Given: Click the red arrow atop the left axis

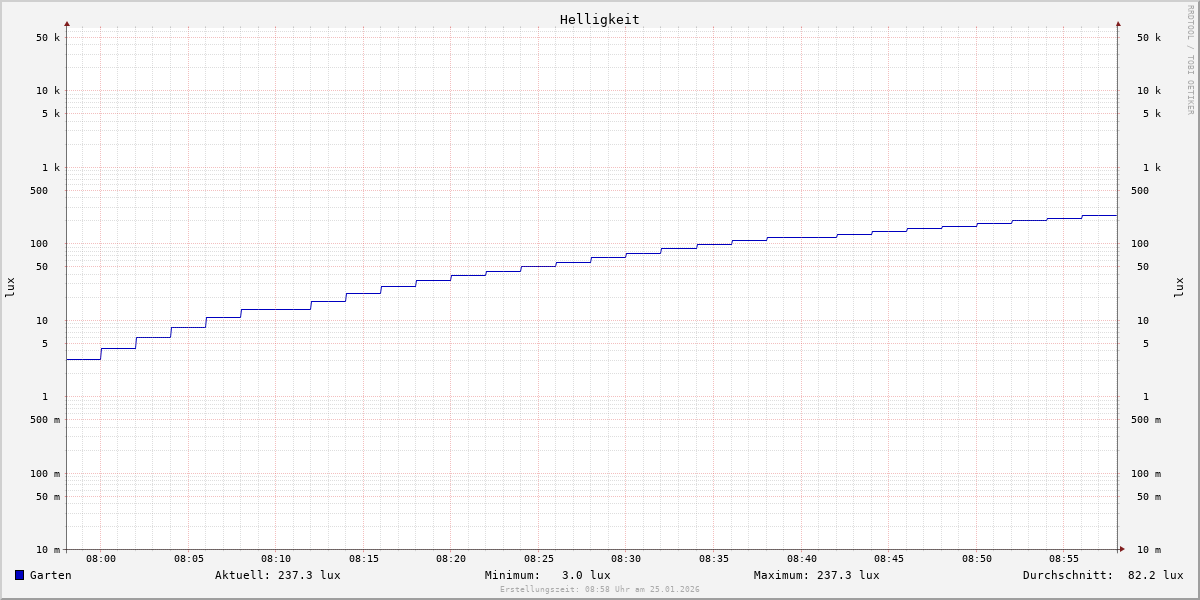Looking at the screenshot, I should 67,23.
